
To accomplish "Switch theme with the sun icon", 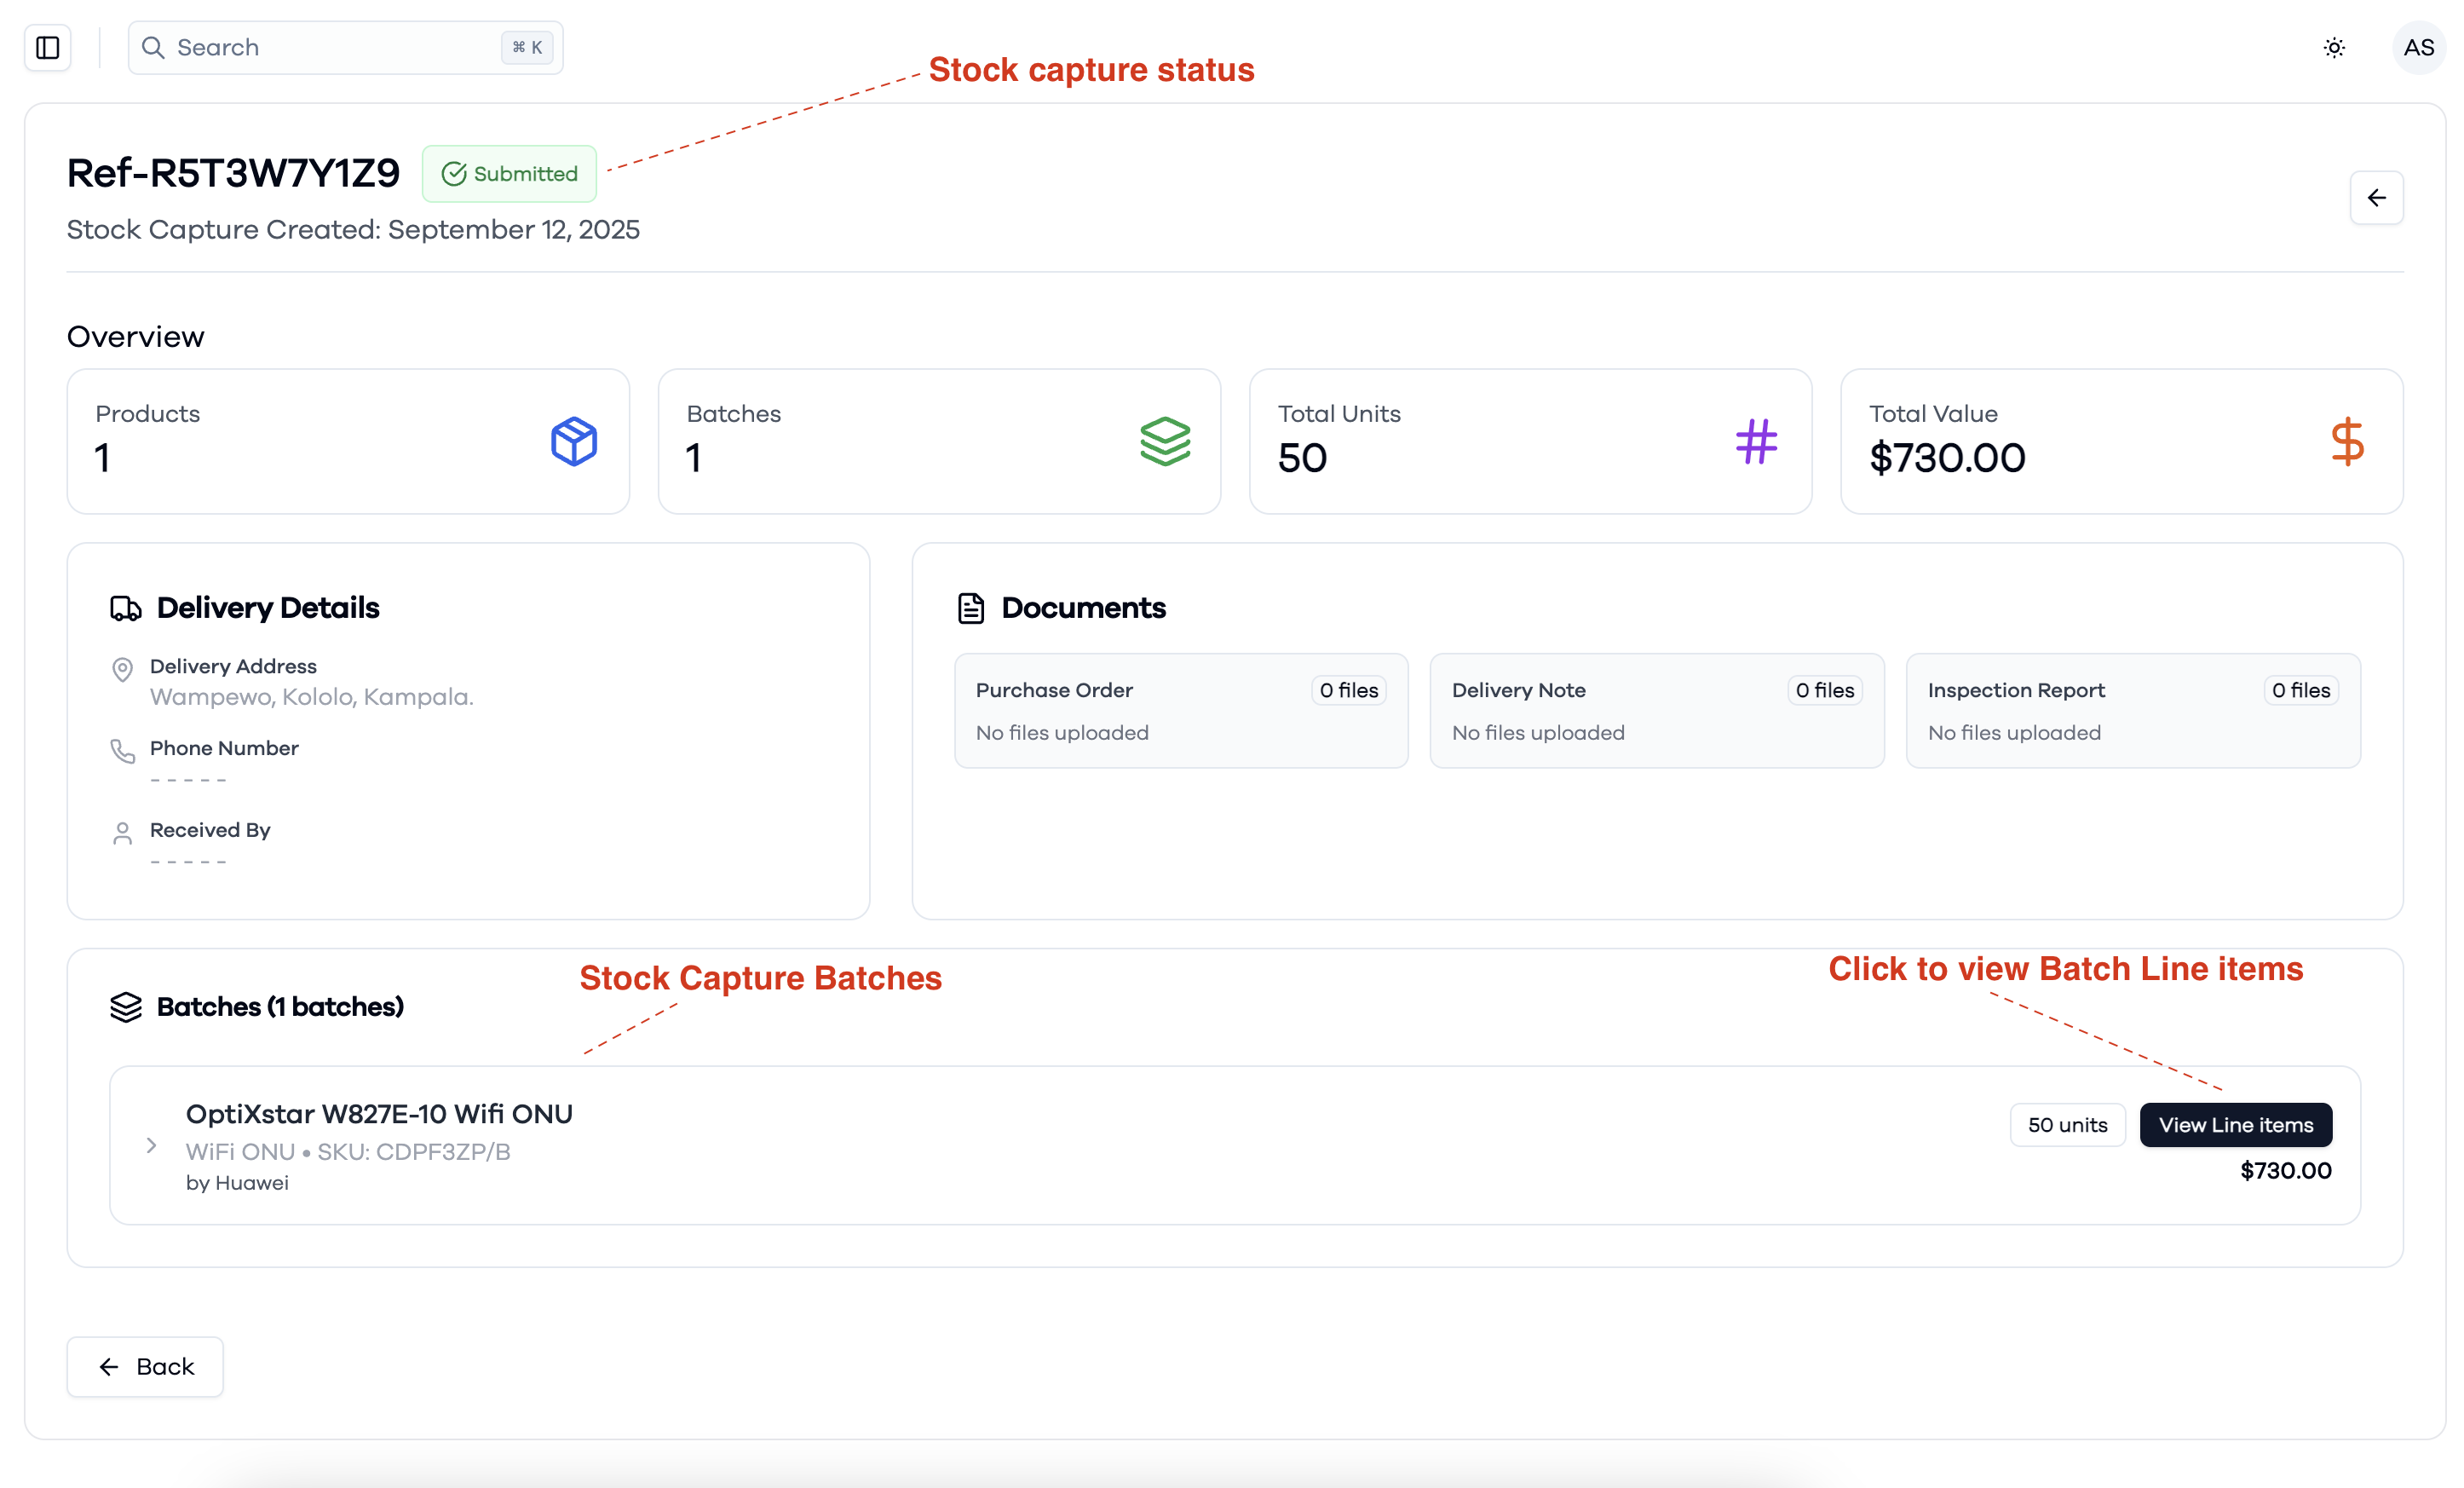I will (x=2334, y=47).
